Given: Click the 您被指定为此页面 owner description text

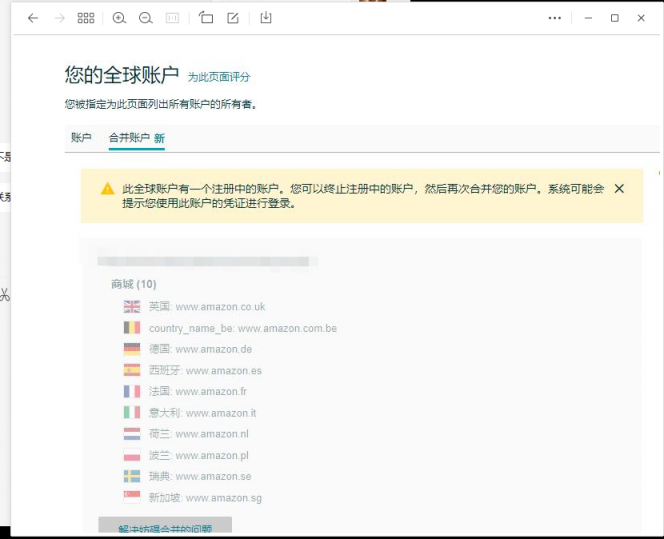Looking at the screenshot, I should pyautogui.click(x=160, y=104).
